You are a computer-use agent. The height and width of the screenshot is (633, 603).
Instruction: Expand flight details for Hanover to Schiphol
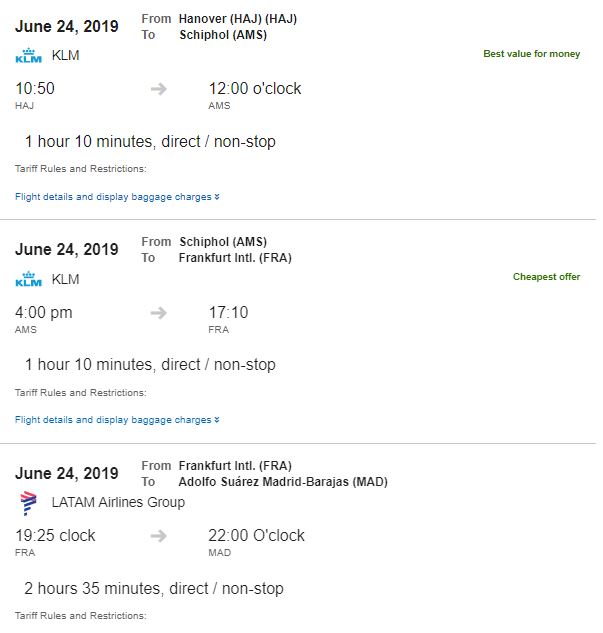[117, 197]
